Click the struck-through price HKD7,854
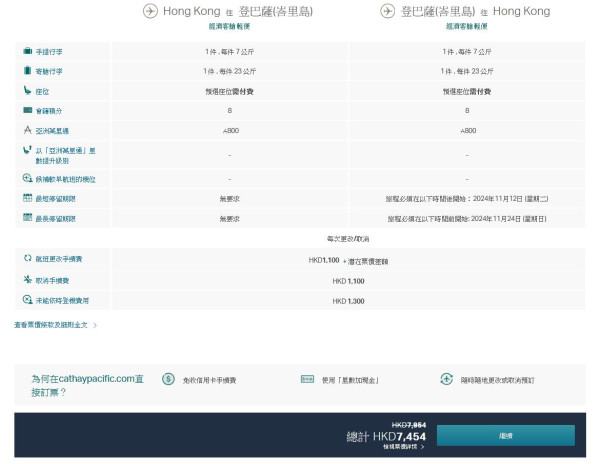Screen dimensions: 600x464 409,425
